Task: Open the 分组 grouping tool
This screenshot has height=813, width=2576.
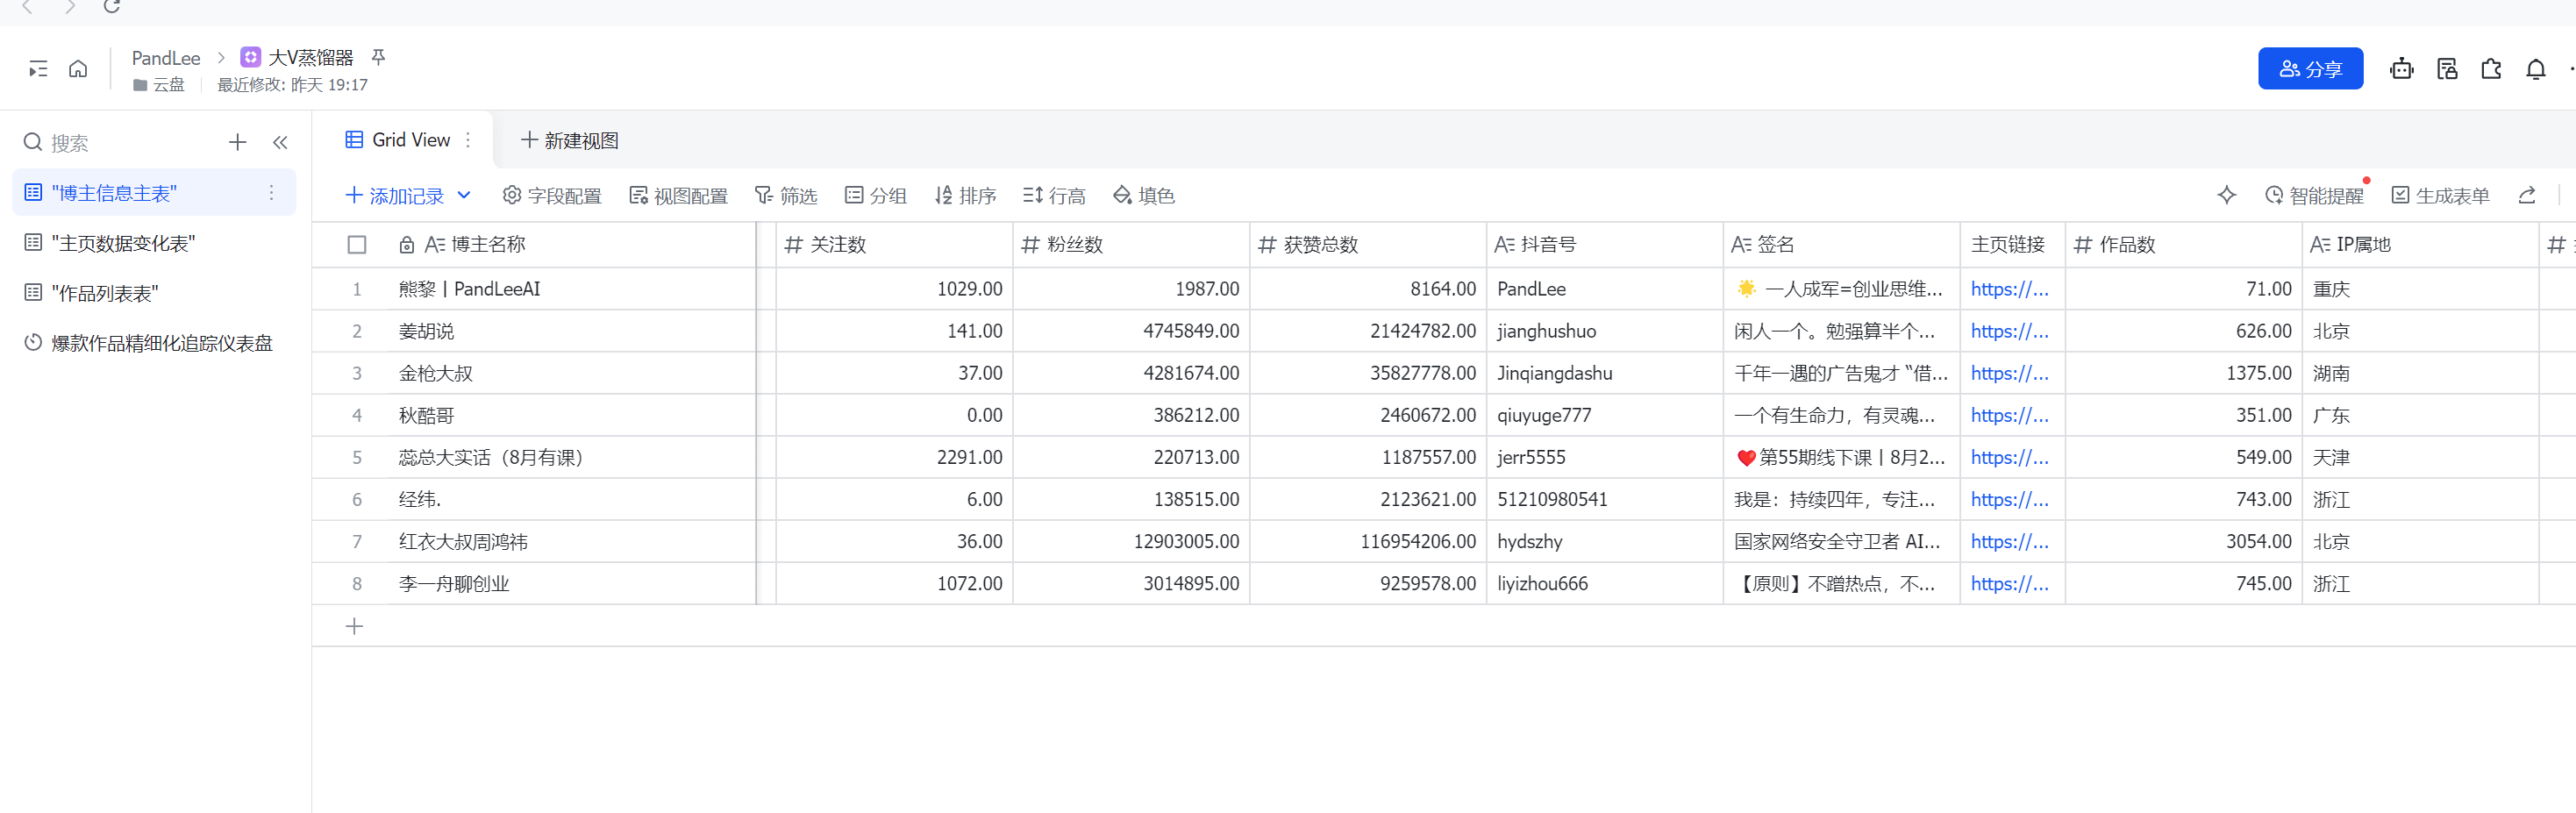Action: pyautogui.click(x=876, y=195)
